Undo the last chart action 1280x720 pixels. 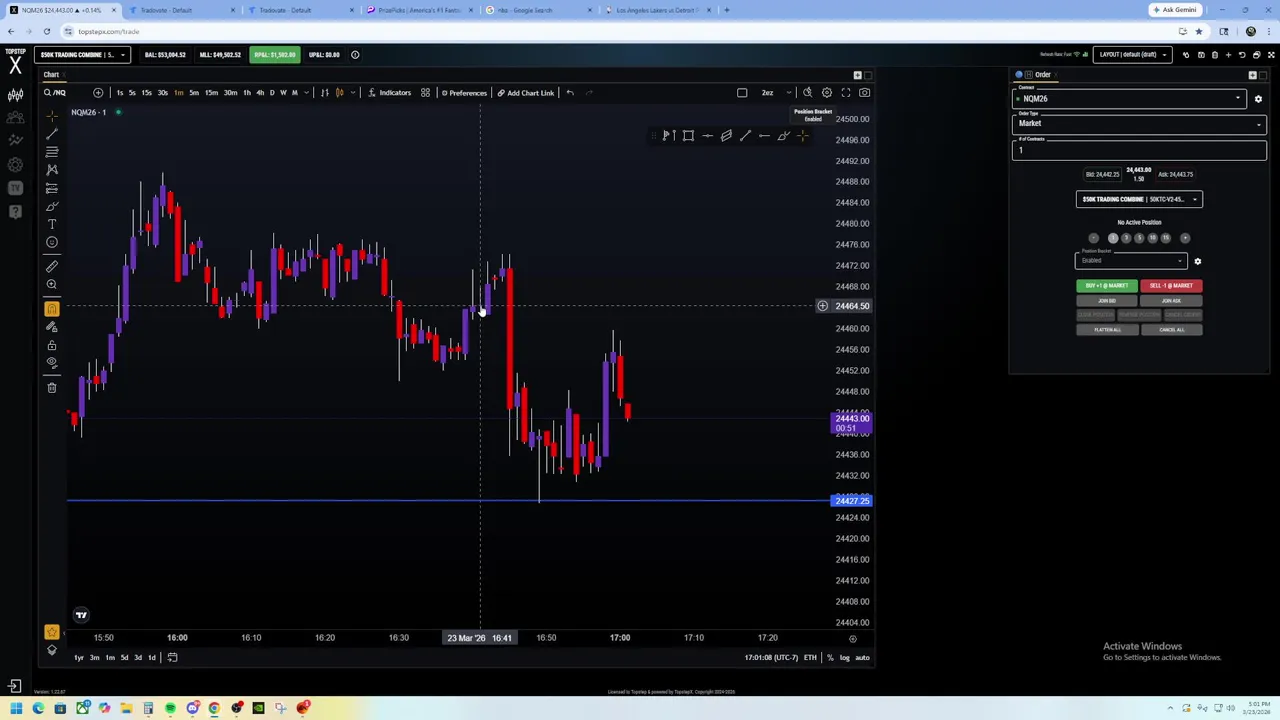[570, 93]
